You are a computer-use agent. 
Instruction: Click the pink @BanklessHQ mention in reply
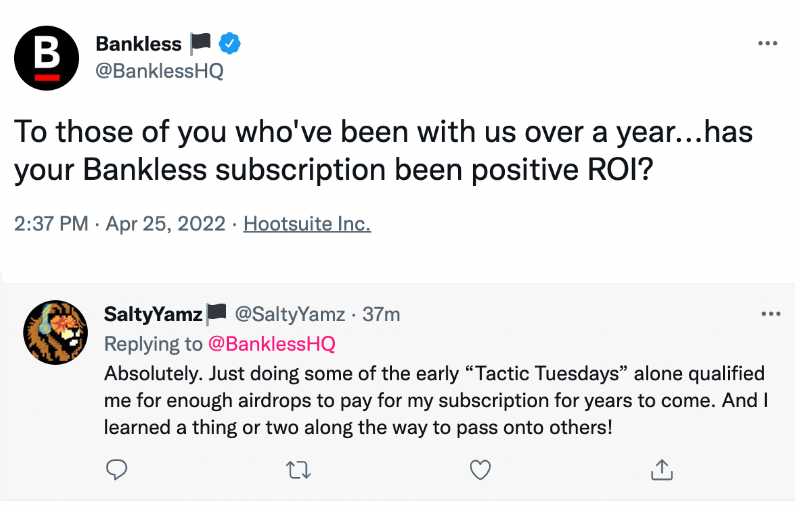271,344
